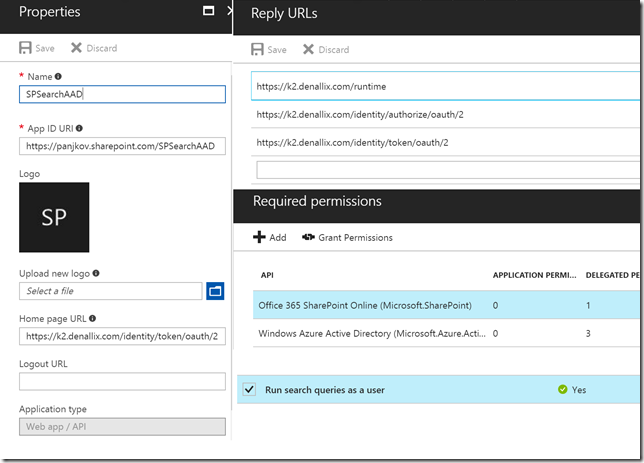Click Run search queries as a user text
Screen dimensions: 644x463
tap(324, 390)
